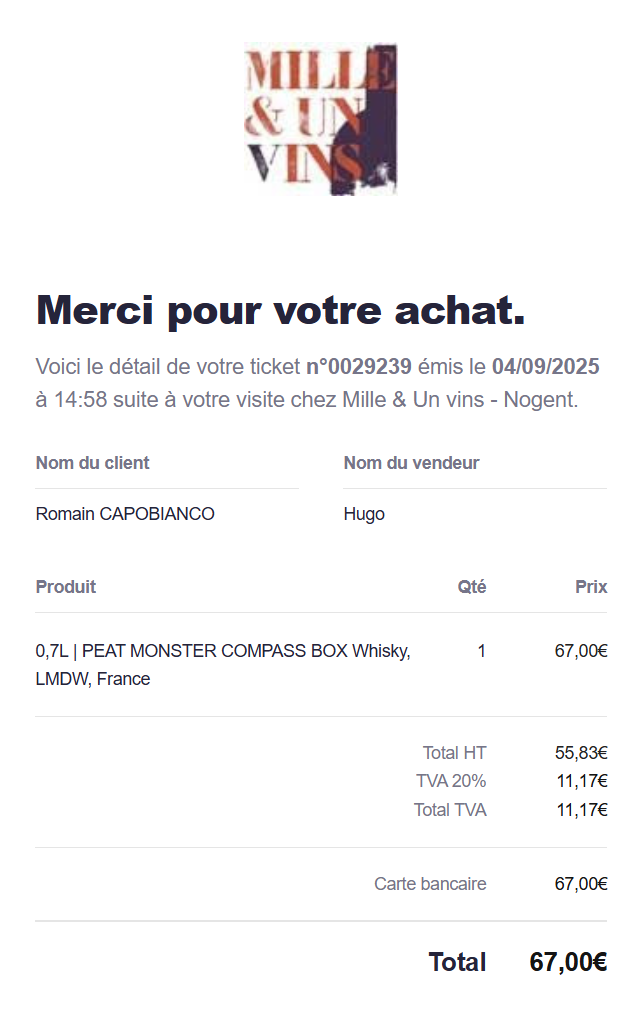The width and height of the screenshot is (641, 1025).
Task: Click product quantity value 1
Action: pos(482,651)
